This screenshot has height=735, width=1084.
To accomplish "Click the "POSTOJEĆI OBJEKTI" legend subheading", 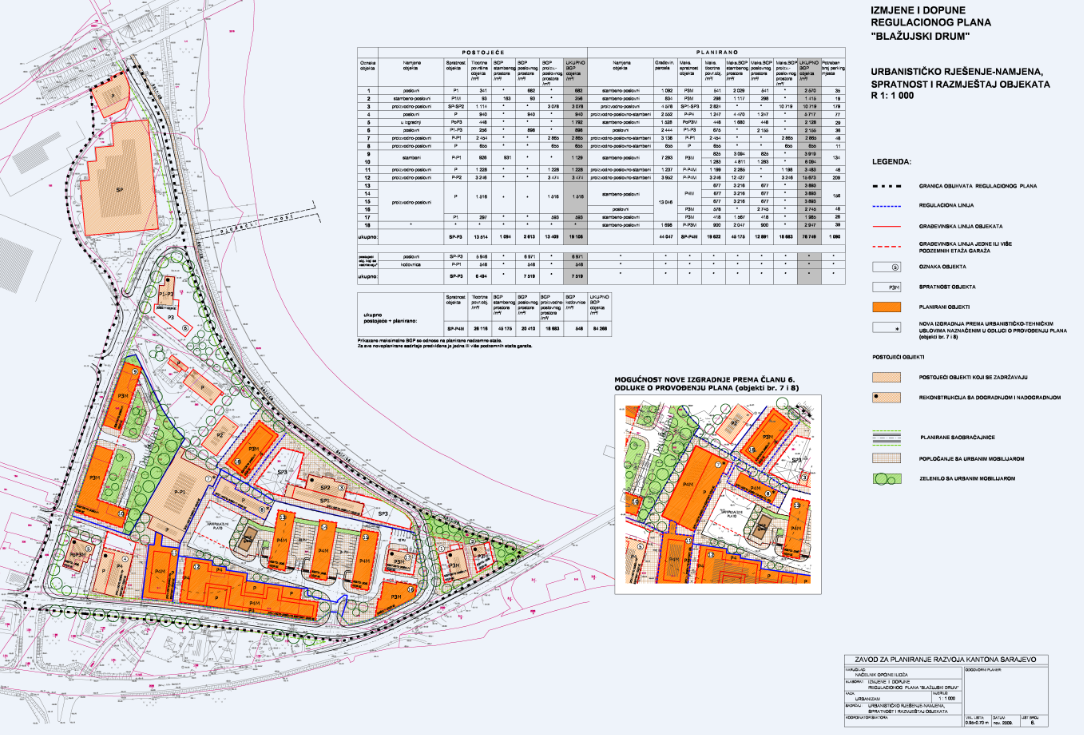I will point(898,357).
